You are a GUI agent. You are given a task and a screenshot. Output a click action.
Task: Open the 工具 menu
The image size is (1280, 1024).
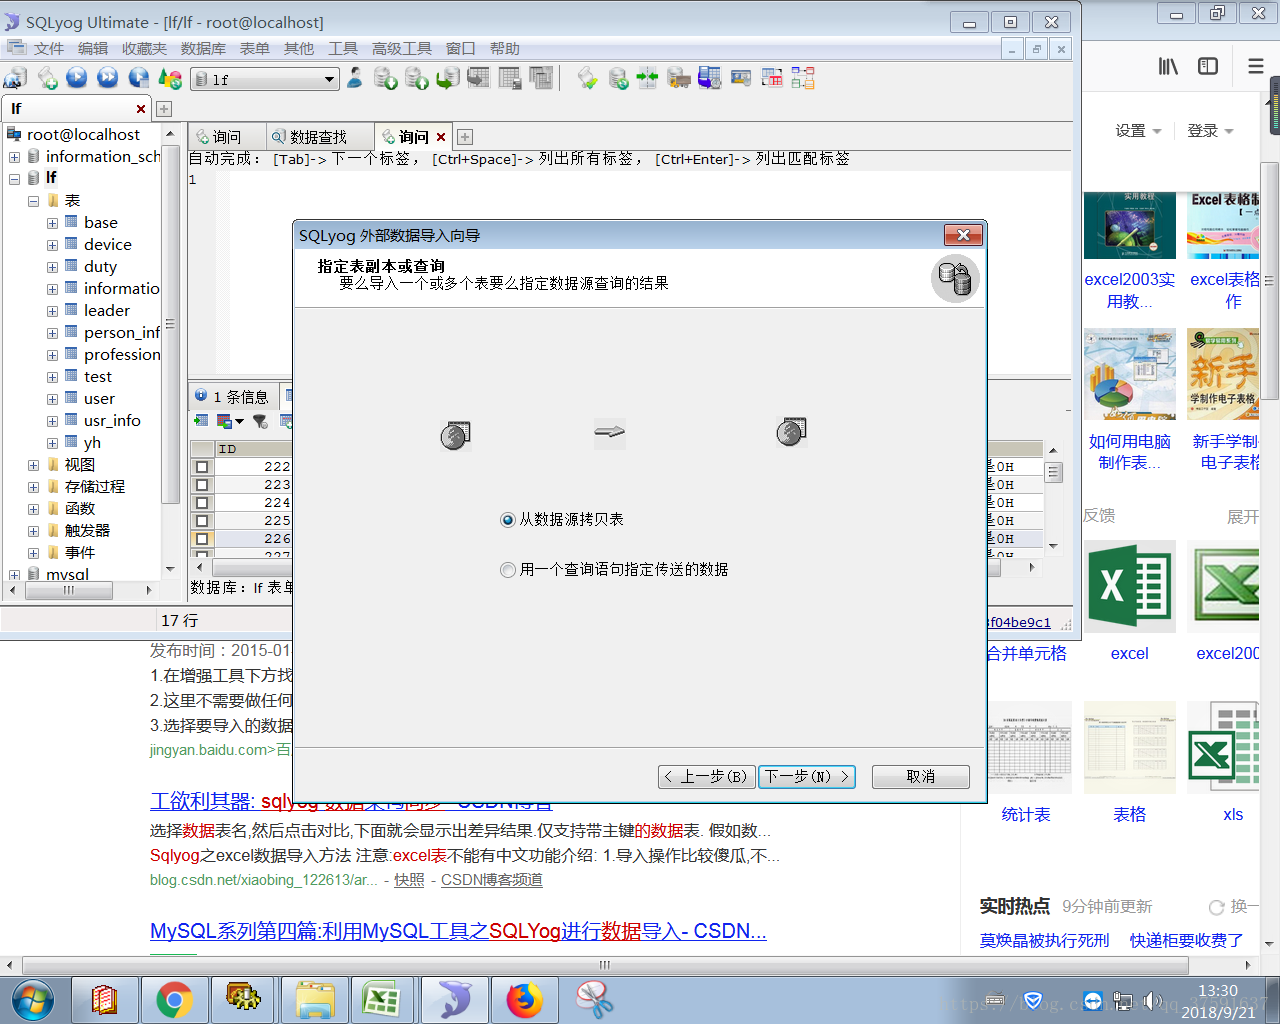[x=343, y=47]
